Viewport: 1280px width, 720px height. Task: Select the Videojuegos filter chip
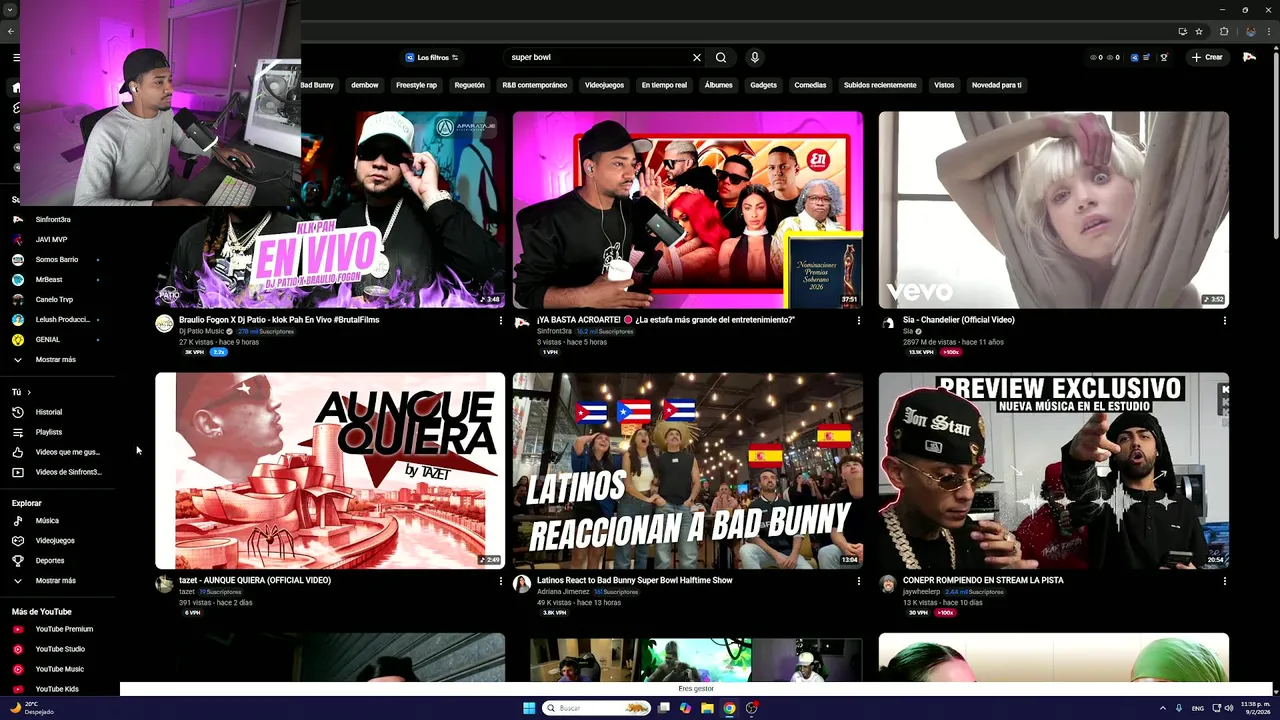(x=604, y=85)
